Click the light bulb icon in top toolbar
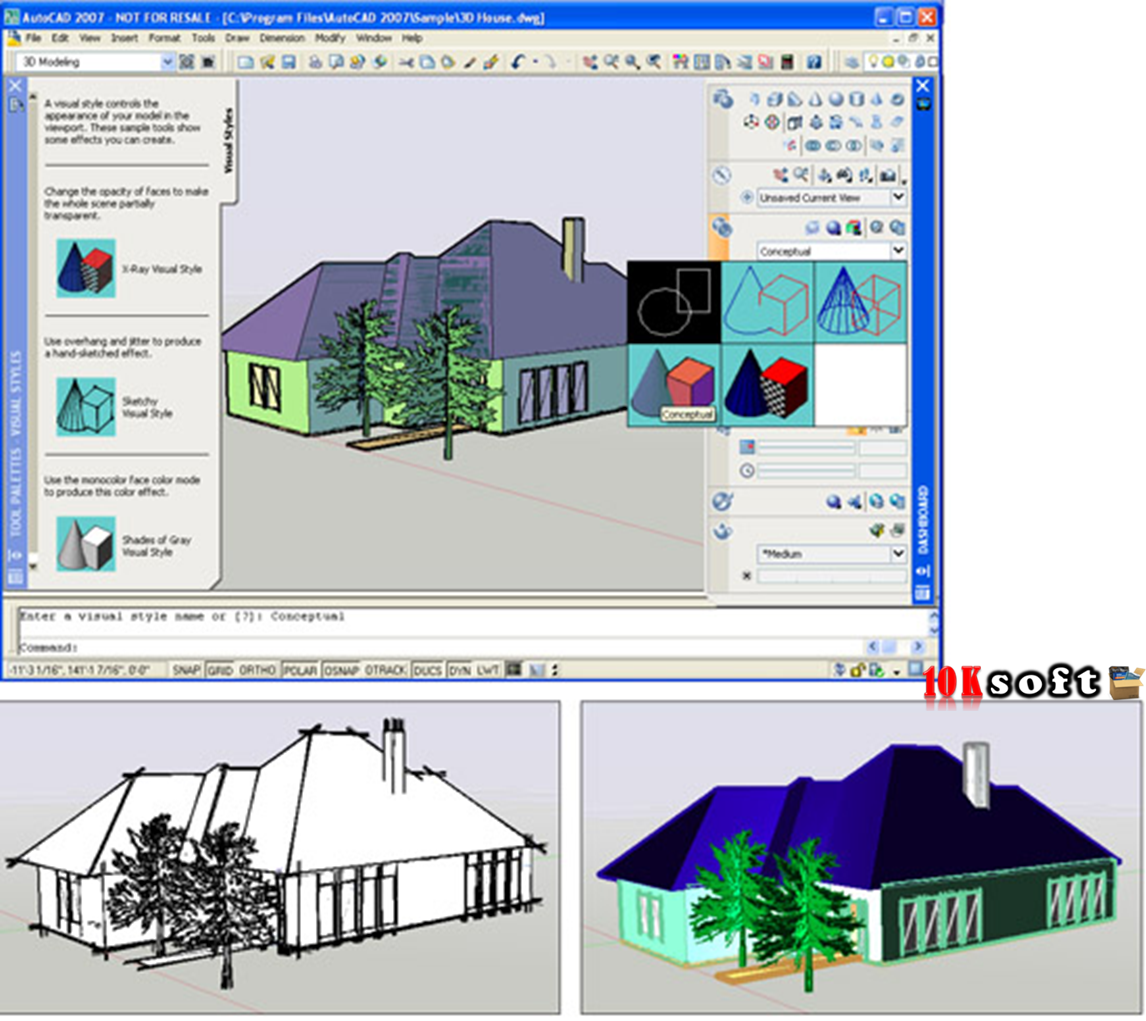Viewport: 1146px width, 1021px height. [872, 62]
